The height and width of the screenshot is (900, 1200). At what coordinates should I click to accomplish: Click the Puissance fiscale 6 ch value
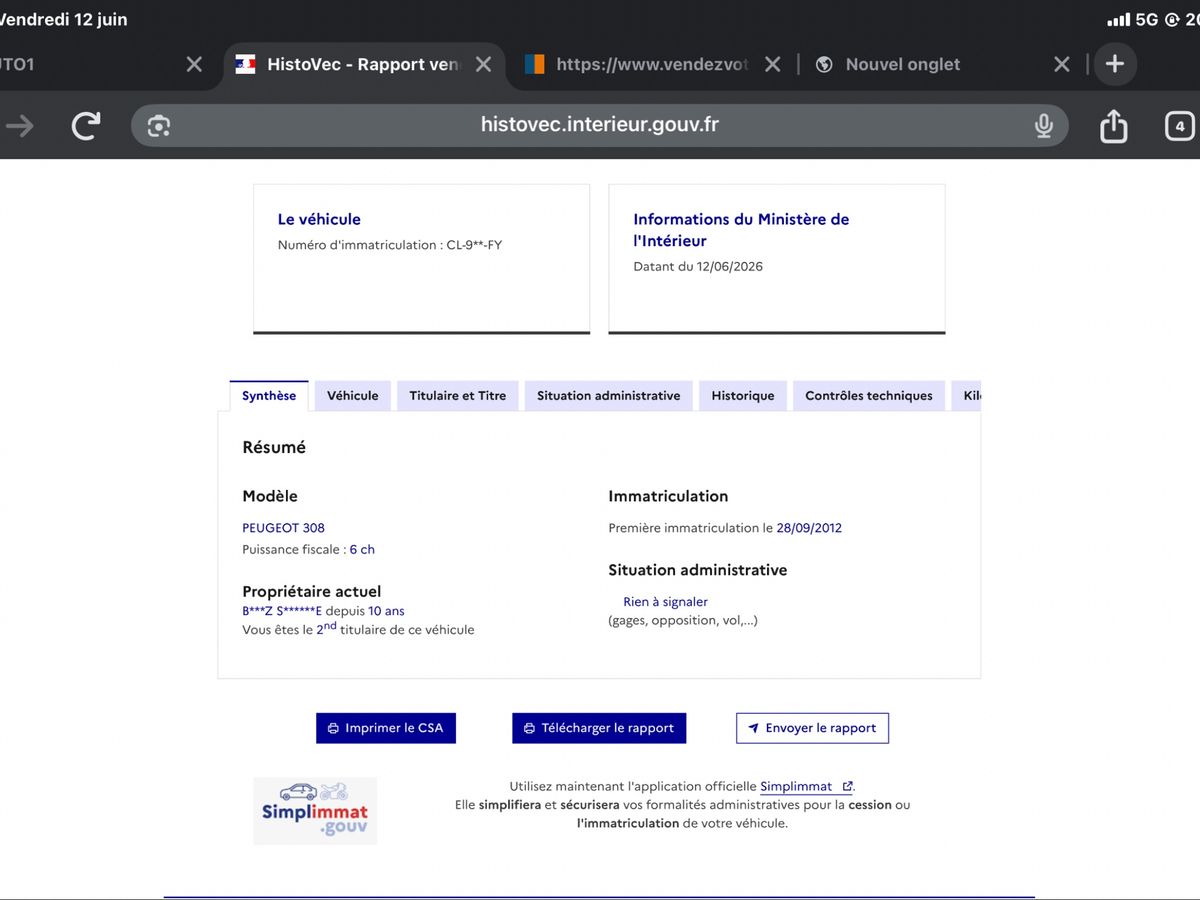coord(362,550)
